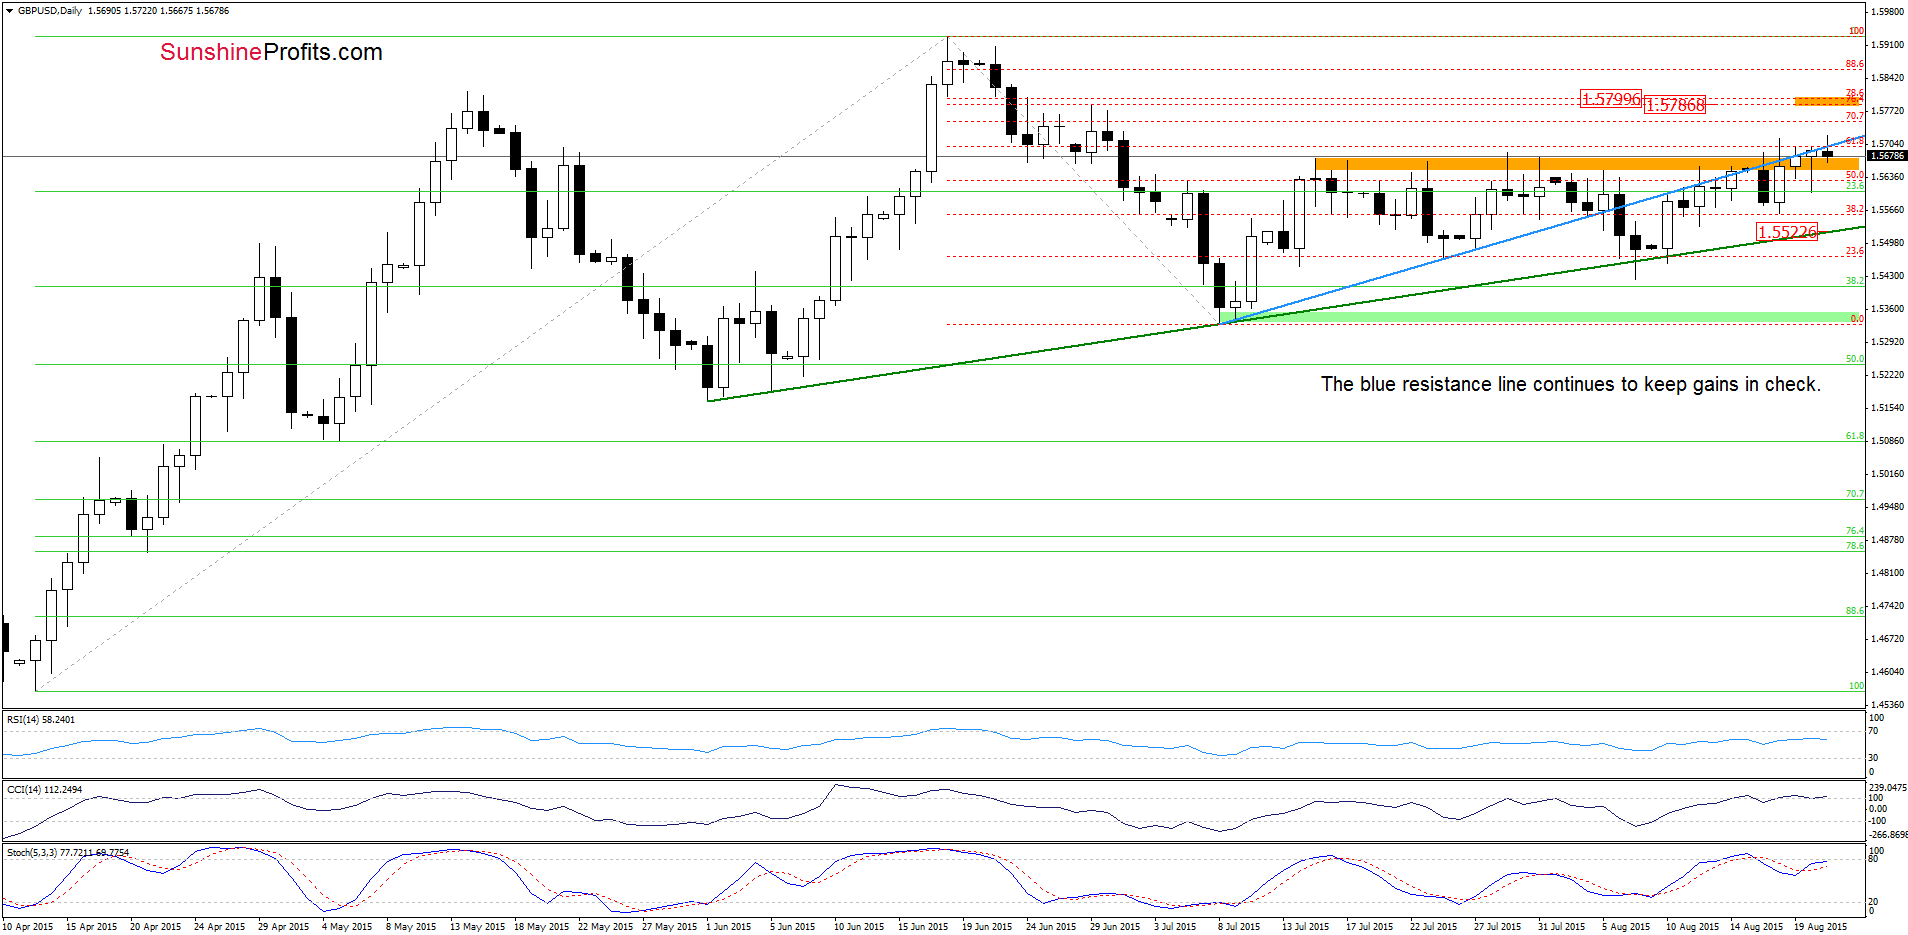Click the 1 Jun 2015 date label
The image size is (1908, 935).
pyautogui.click(x=728, y=927)
